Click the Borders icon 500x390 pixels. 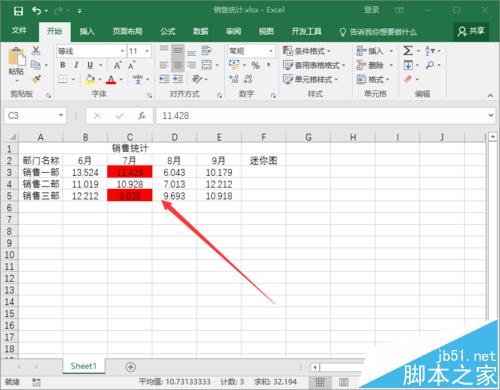(x=63, y=79)
